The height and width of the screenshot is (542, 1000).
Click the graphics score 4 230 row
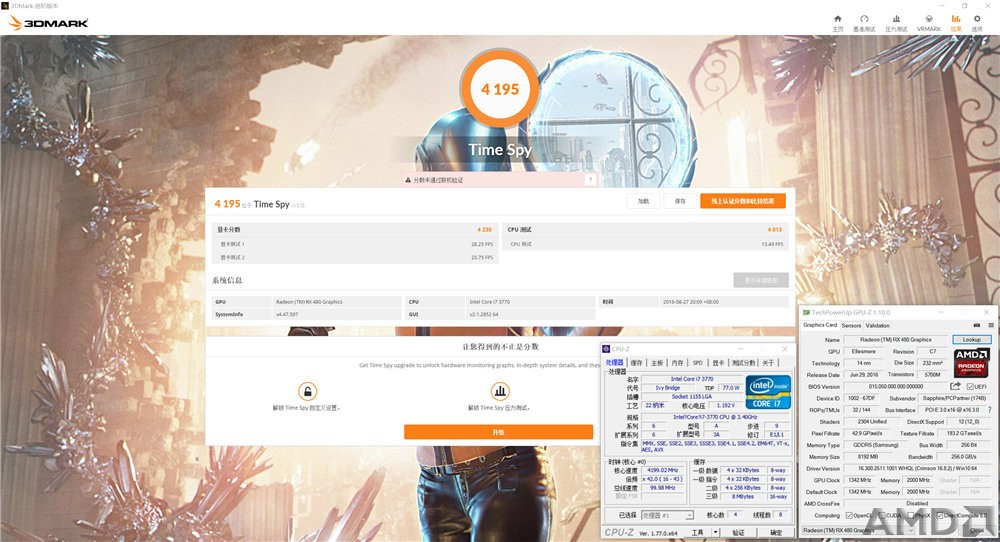355,230
